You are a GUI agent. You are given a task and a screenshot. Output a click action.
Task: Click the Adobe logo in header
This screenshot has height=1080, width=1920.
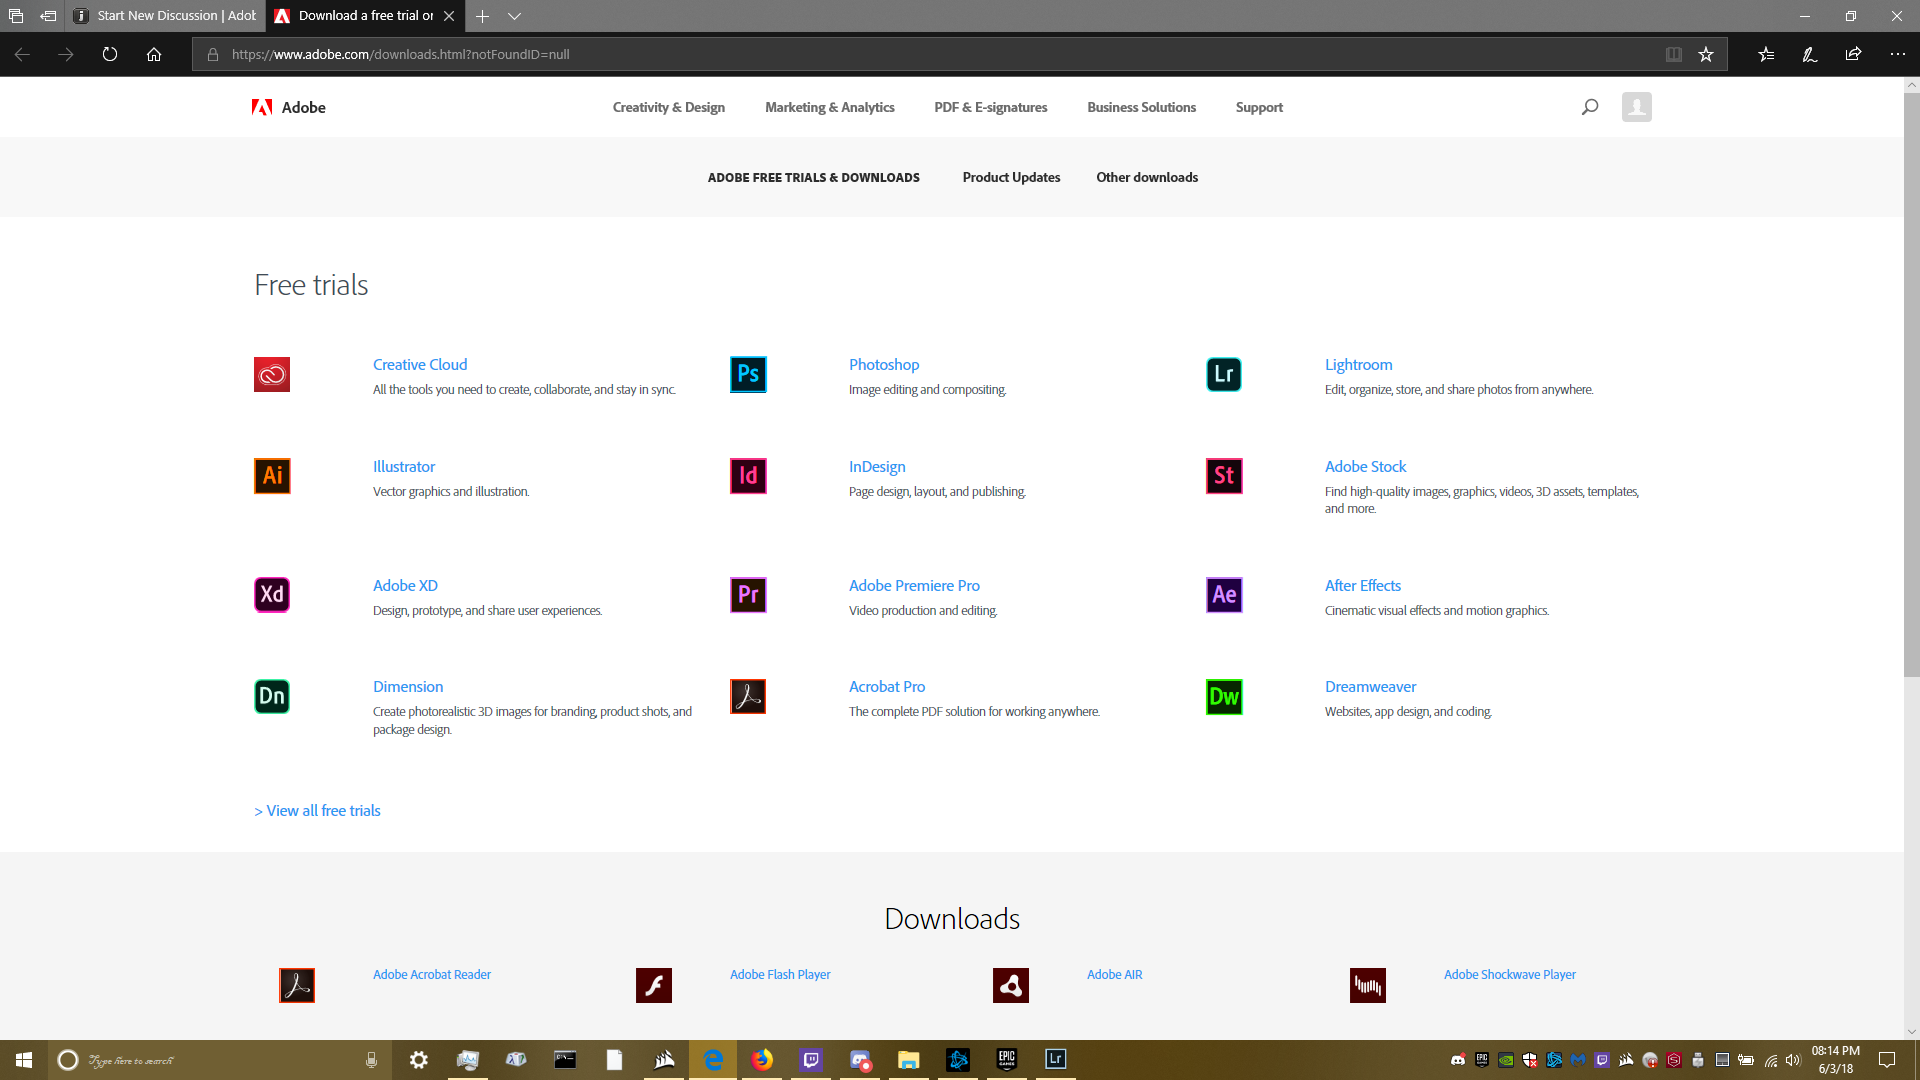click(x=289, y=107)
